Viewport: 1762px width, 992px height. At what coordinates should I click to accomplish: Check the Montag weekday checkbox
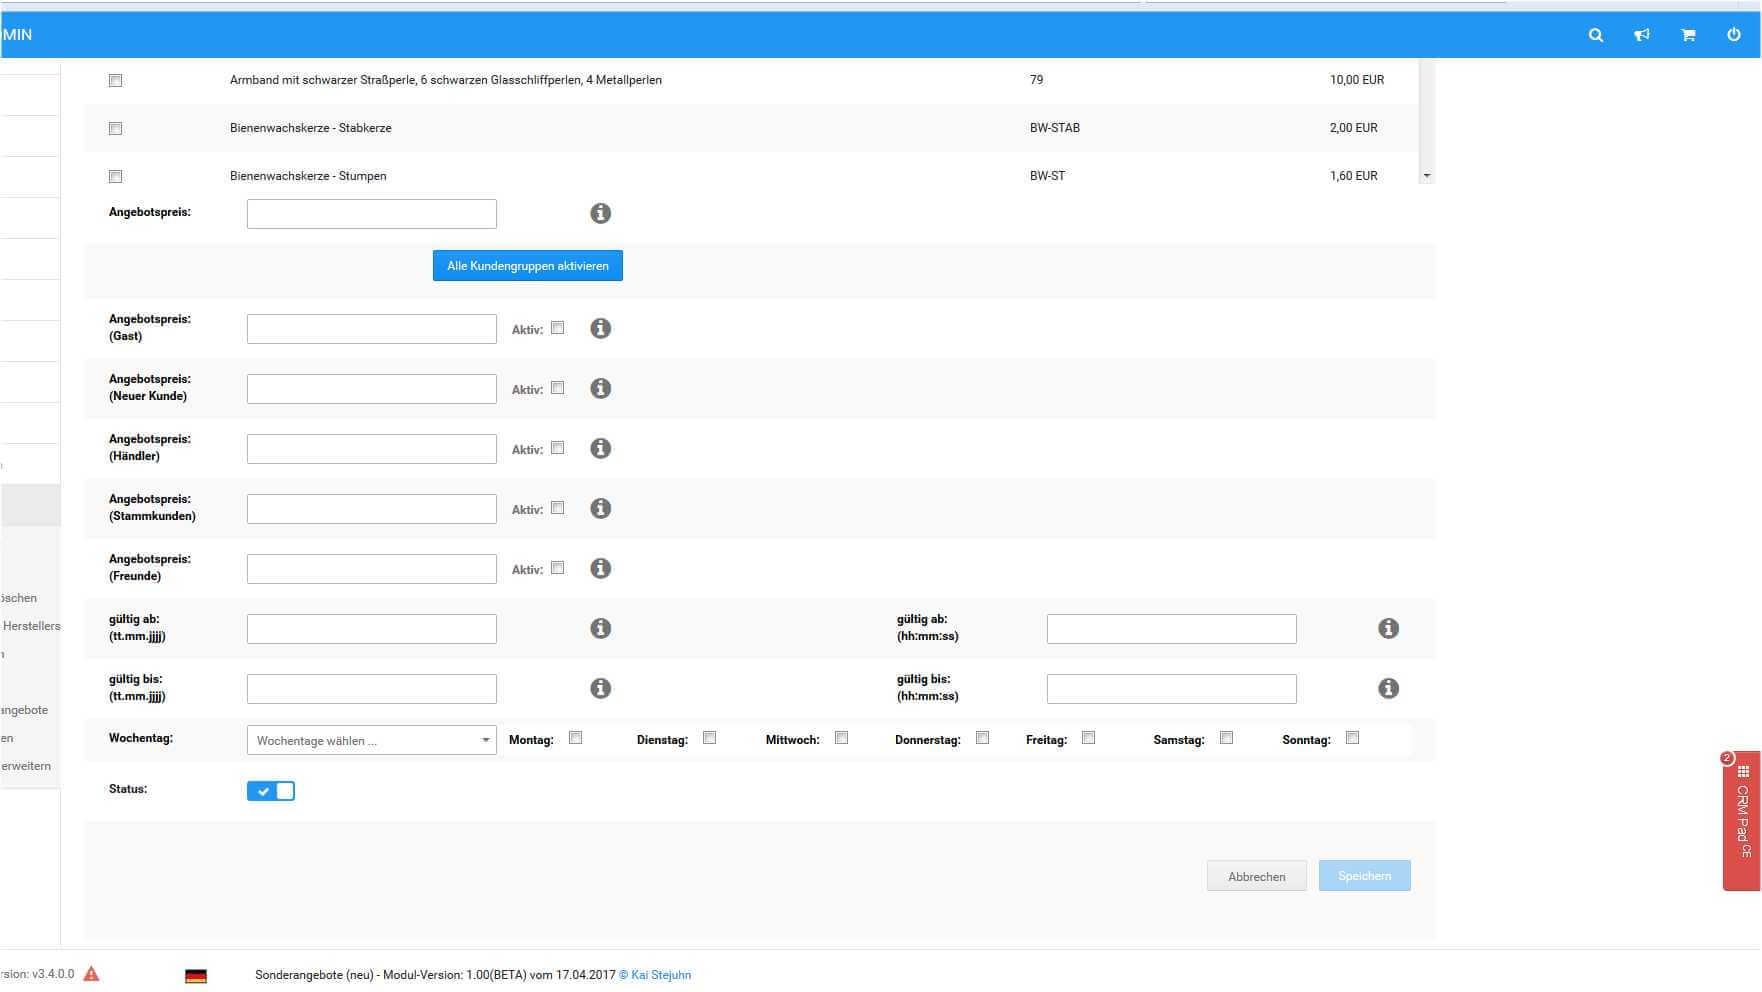pyautogui.click(x=576, y=738)
